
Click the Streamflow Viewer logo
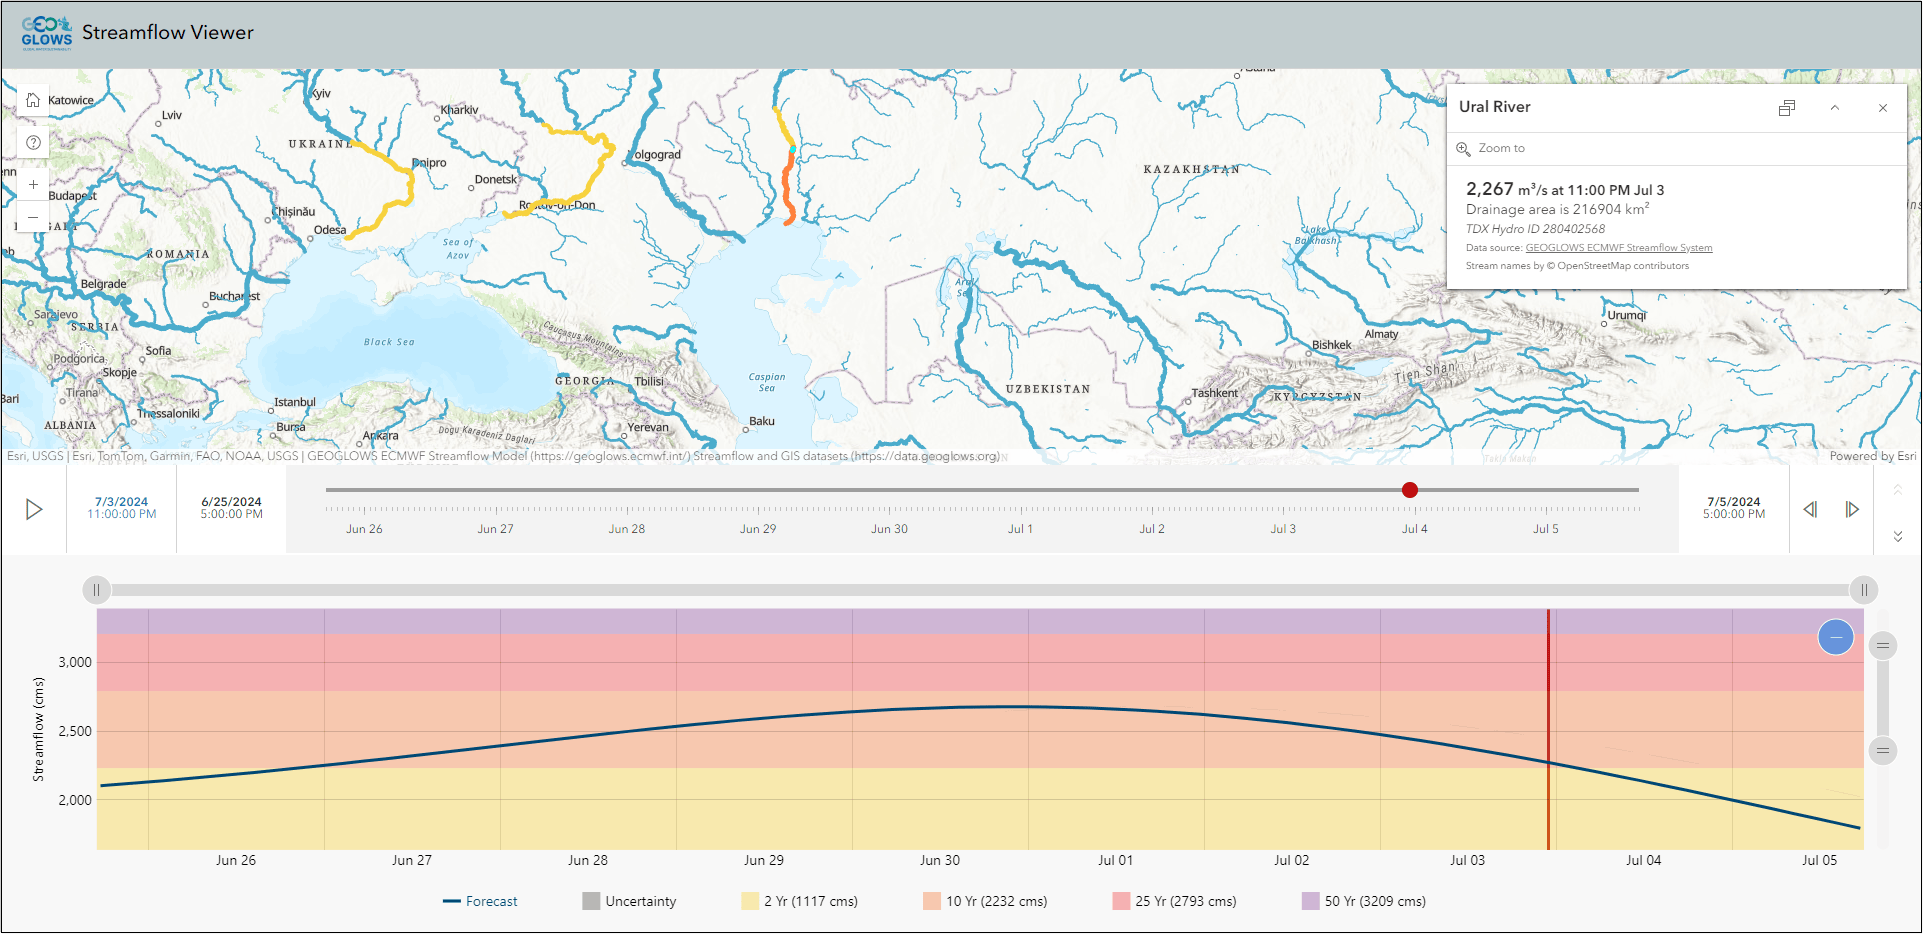coord(49,33)
